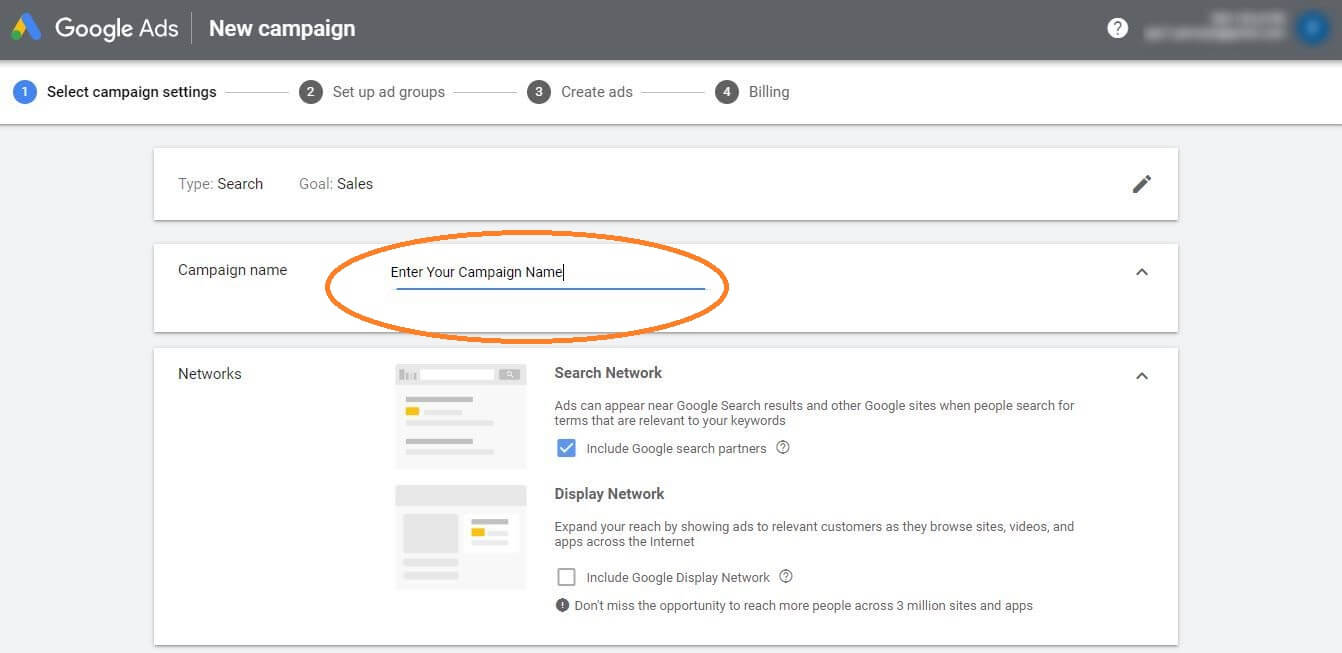Show help for Google search partners
This screenshot has height=653, width=1342.
(x=783, y=448)
